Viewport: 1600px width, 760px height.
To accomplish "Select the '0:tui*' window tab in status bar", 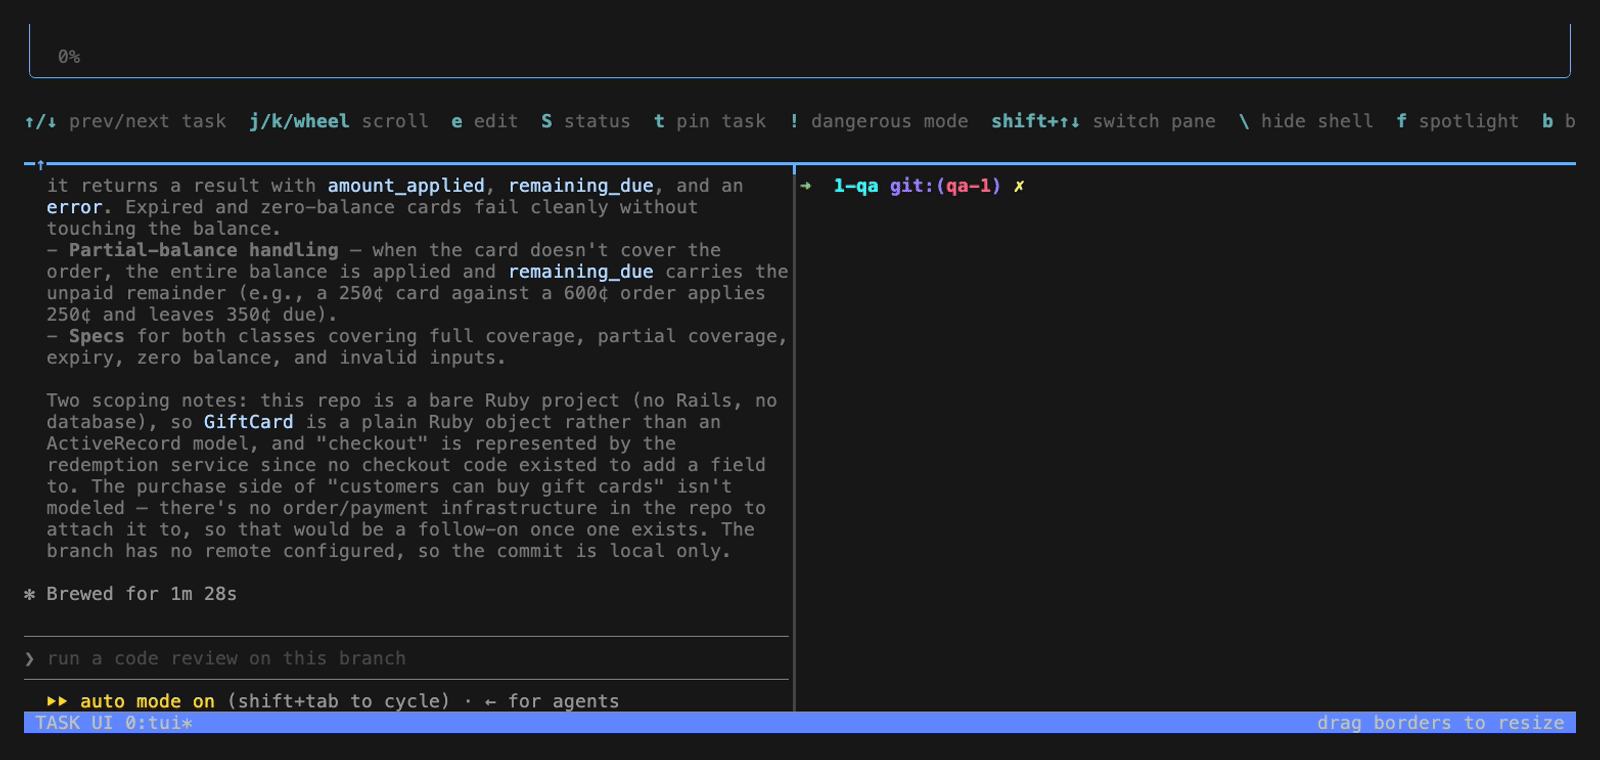I will click(x=159, y=722).
